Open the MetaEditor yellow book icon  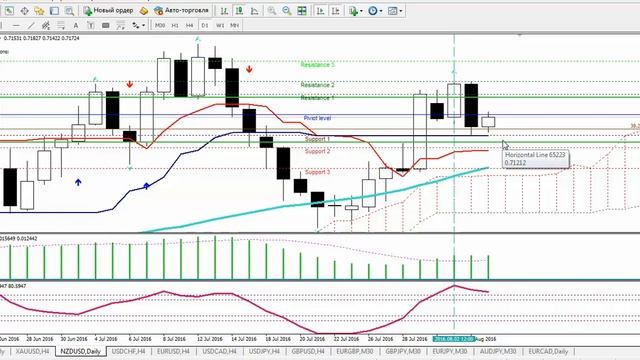(144, 11)
